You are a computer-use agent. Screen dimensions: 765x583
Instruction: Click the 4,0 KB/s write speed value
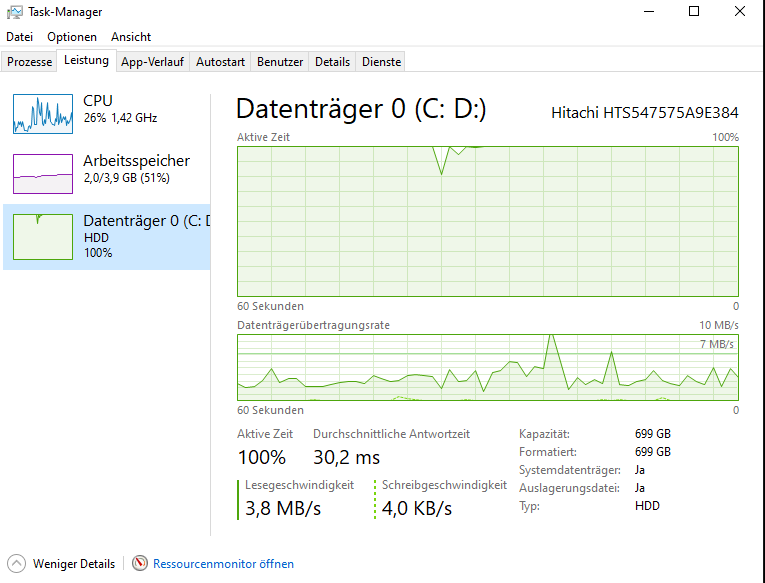point(417,508)
